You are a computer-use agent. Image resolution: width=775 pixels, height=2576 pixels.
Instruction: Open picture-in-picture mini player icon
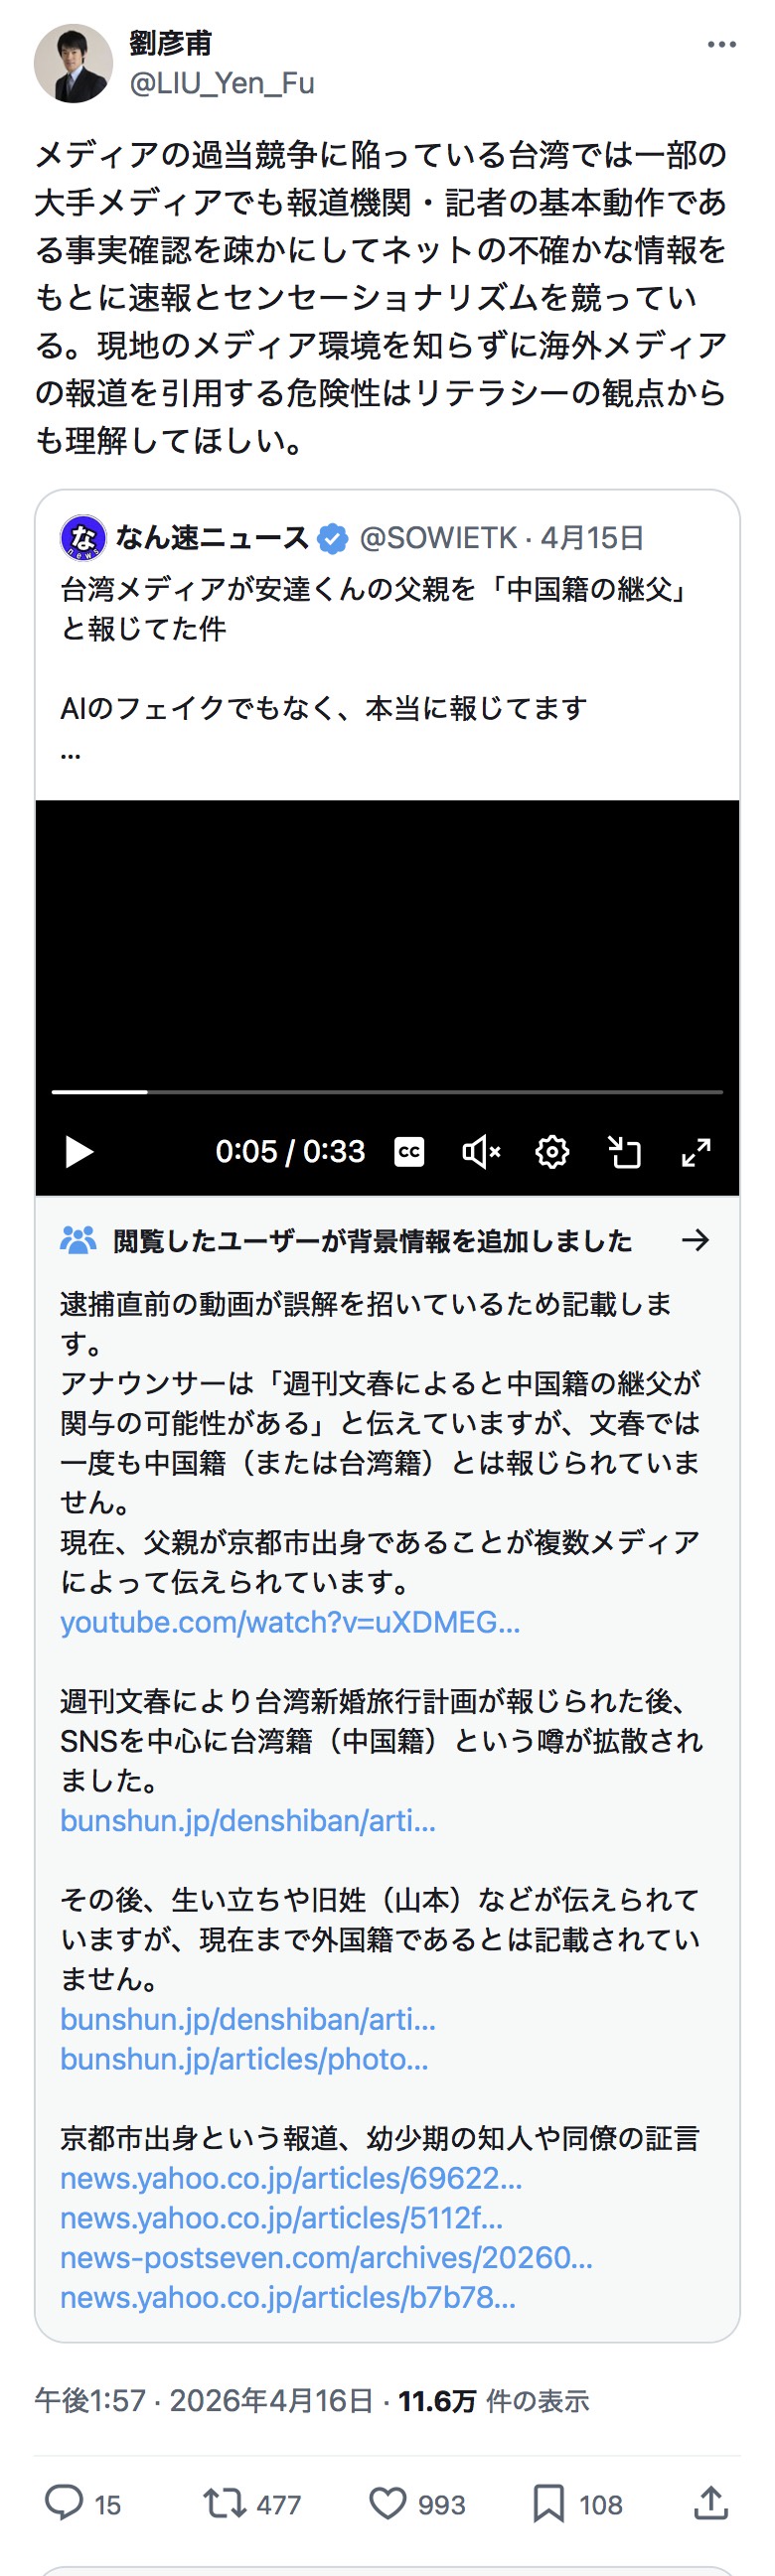[625, 1152]
